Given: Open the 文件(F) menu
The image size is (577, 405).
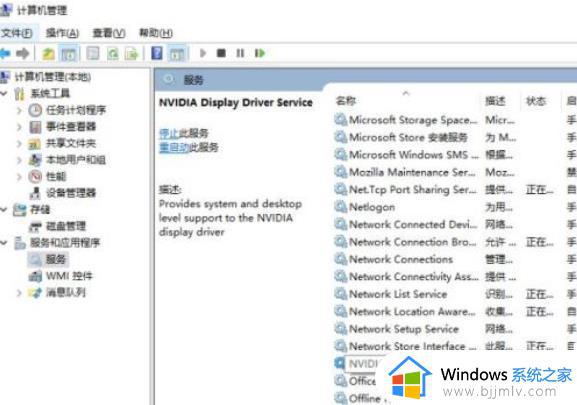Looking at the screenshot, I should [x=17, y=33].
